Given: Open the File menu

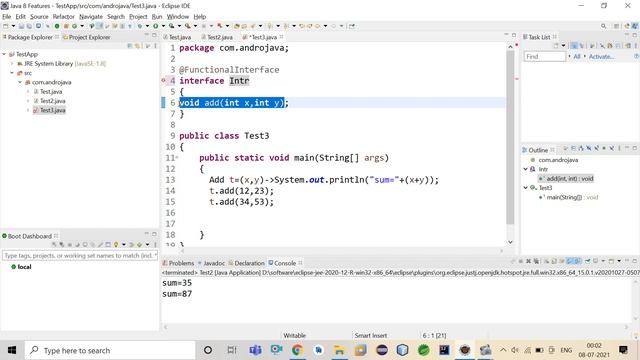Looking at the screenshot, I should coord(7,17).
